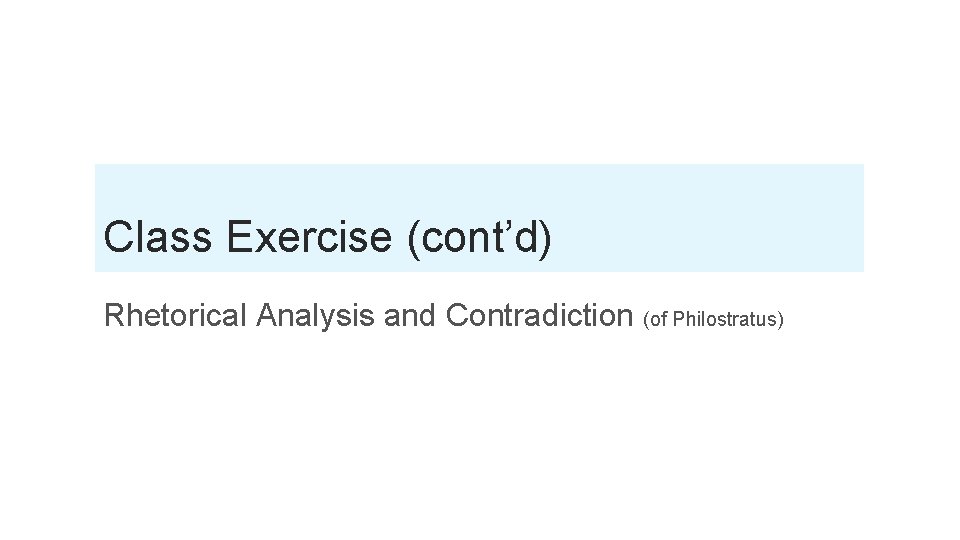
Task: Click the white space right of "(of Philostratus)"
Action: [870, 318]
